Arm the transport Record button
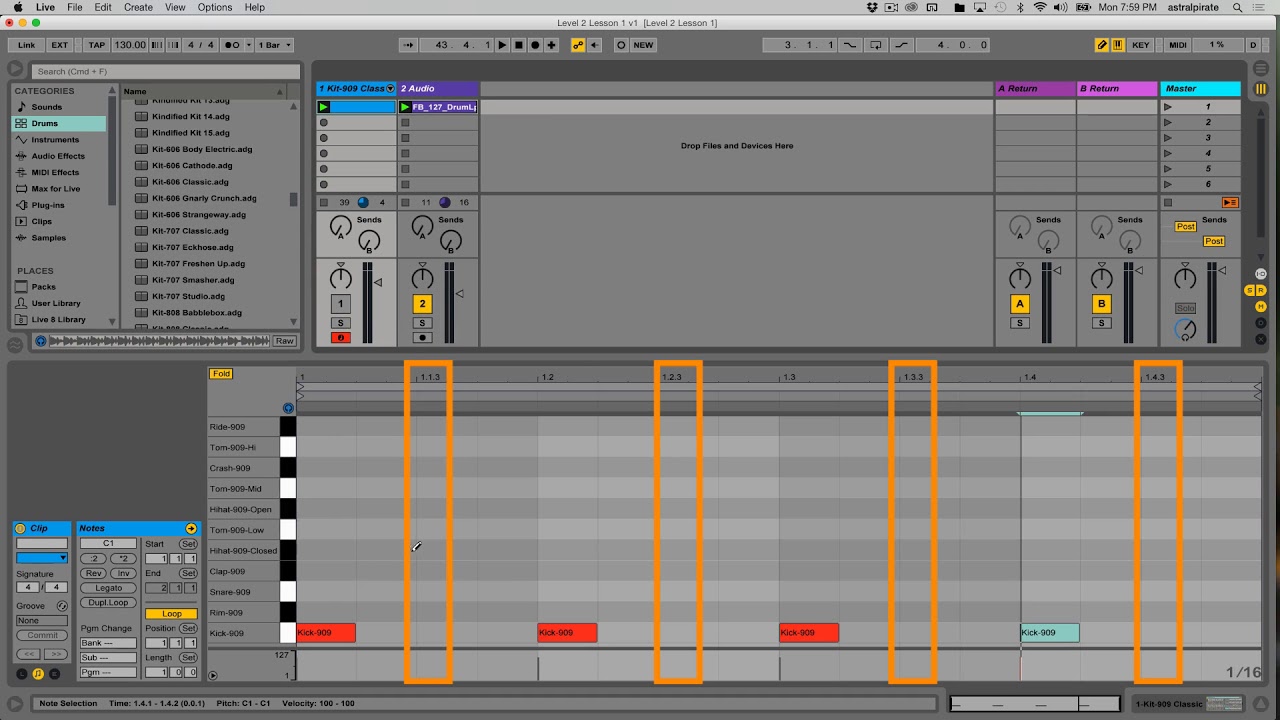Screen dimensions: 1280x720 [x=535, y=45]
